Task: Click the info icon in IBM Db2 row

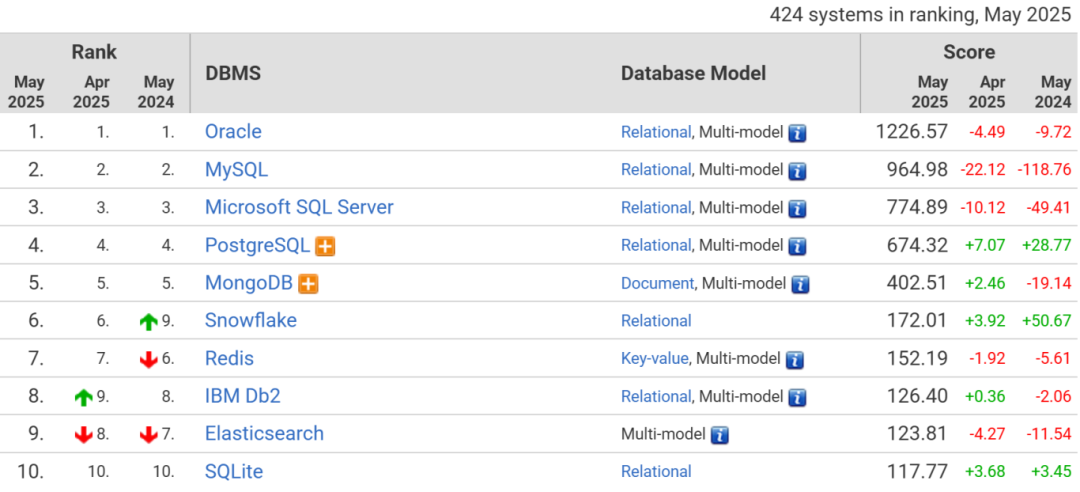Action: tap(797, 397)
